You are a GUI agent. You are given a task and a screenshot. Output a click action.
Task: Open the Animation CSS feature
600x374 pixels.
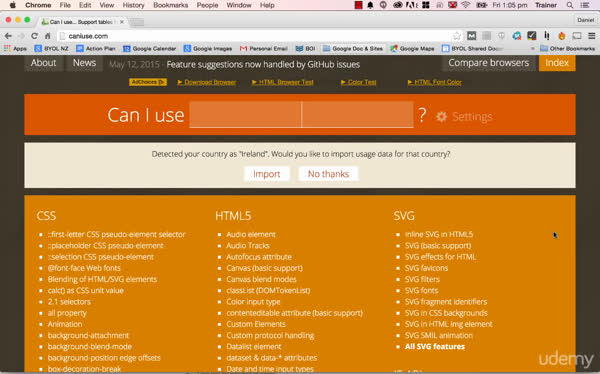tap(65, 324)
